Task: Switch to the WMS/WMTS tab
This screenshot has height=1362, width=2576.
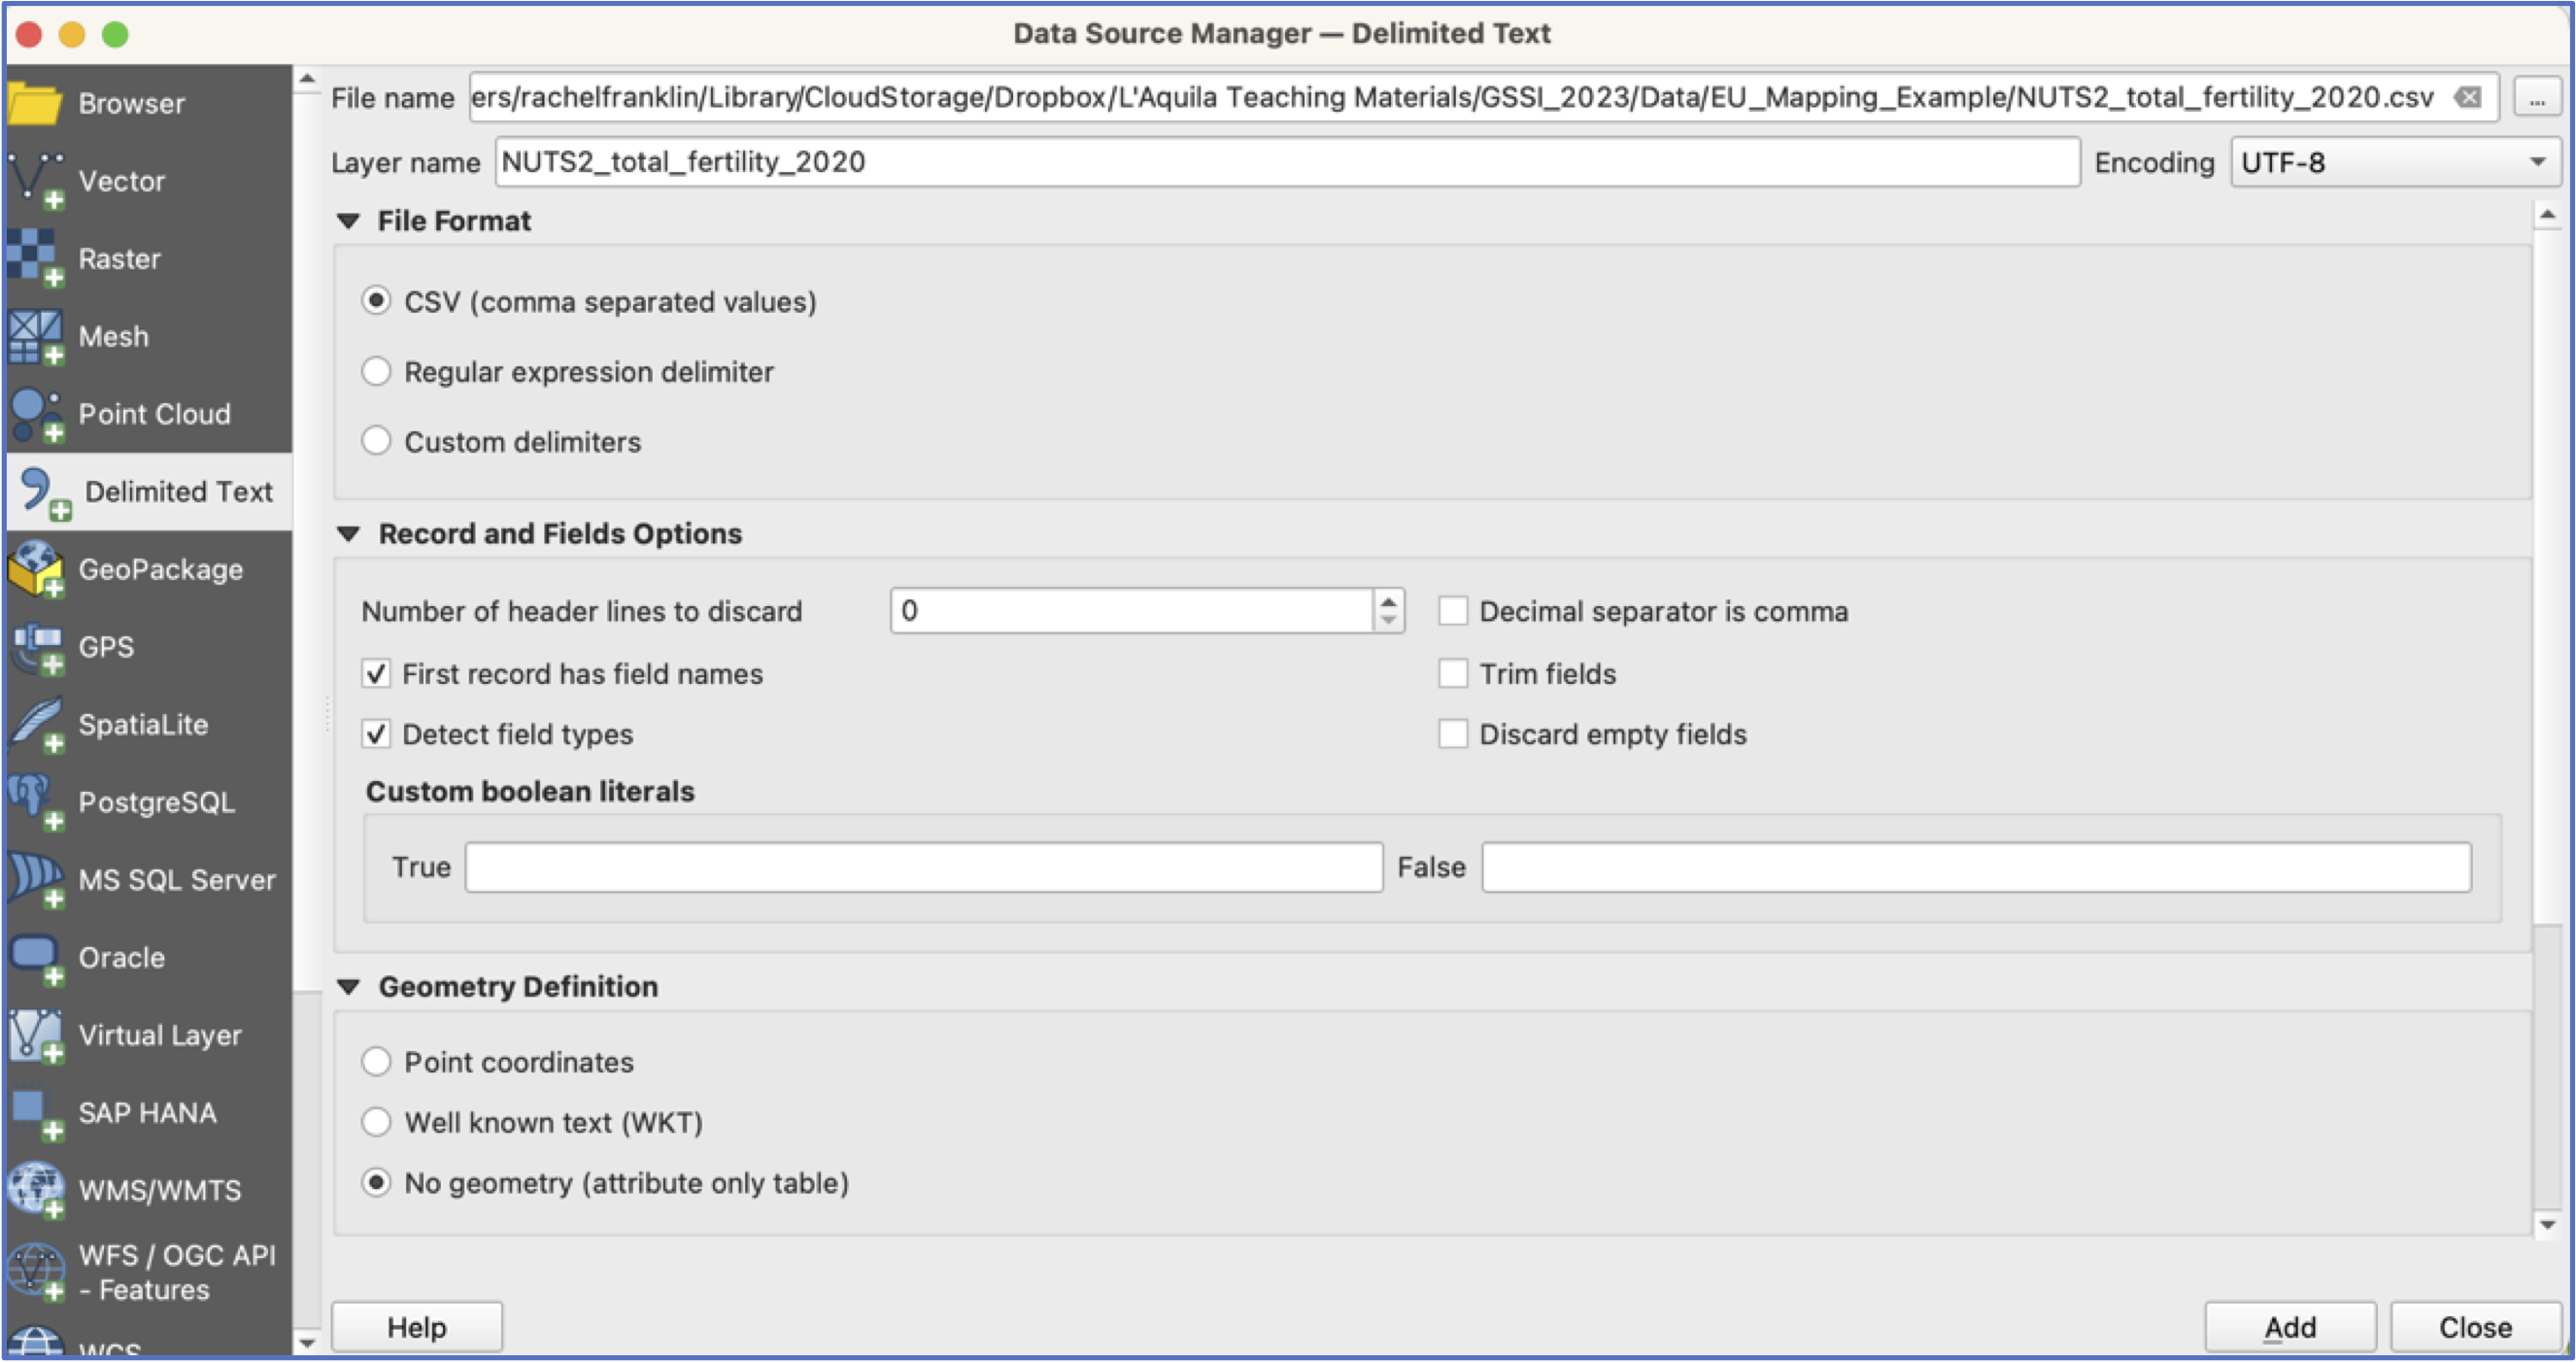Action: [x=160, y=1191]
